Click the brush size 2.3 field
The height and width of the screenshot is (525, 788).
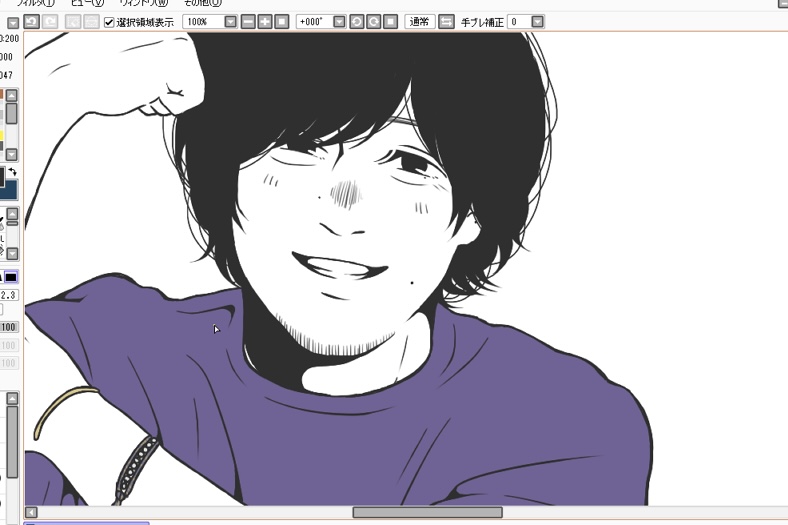click(9, 295)
